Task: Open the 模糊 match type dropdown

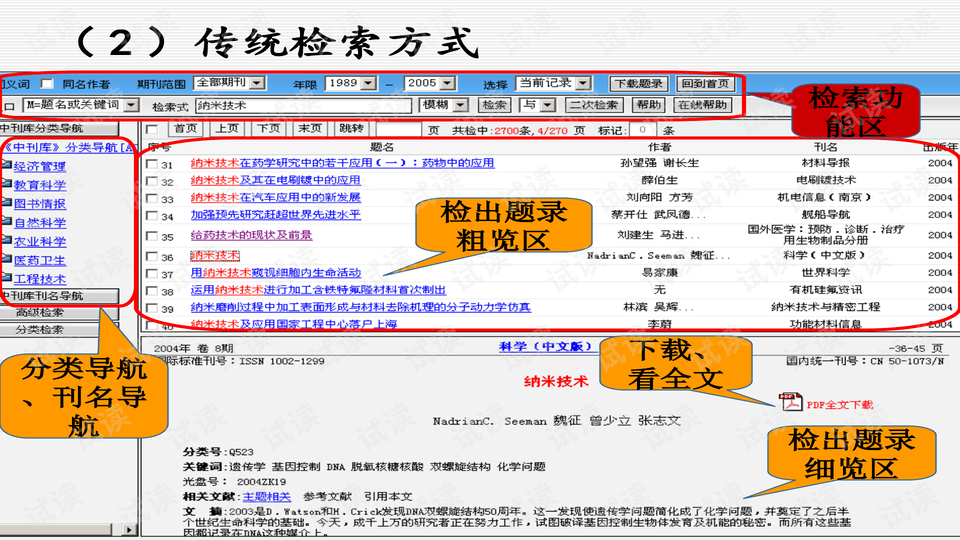Action: point(461,105)
